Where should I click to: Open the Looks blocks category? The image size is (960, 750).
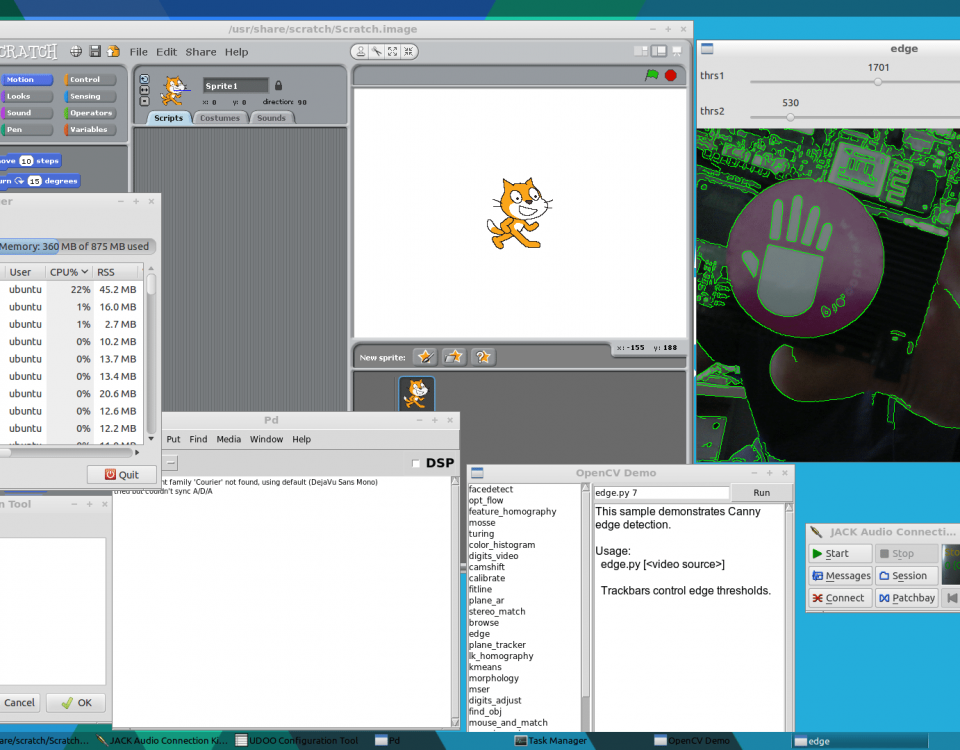26,96
